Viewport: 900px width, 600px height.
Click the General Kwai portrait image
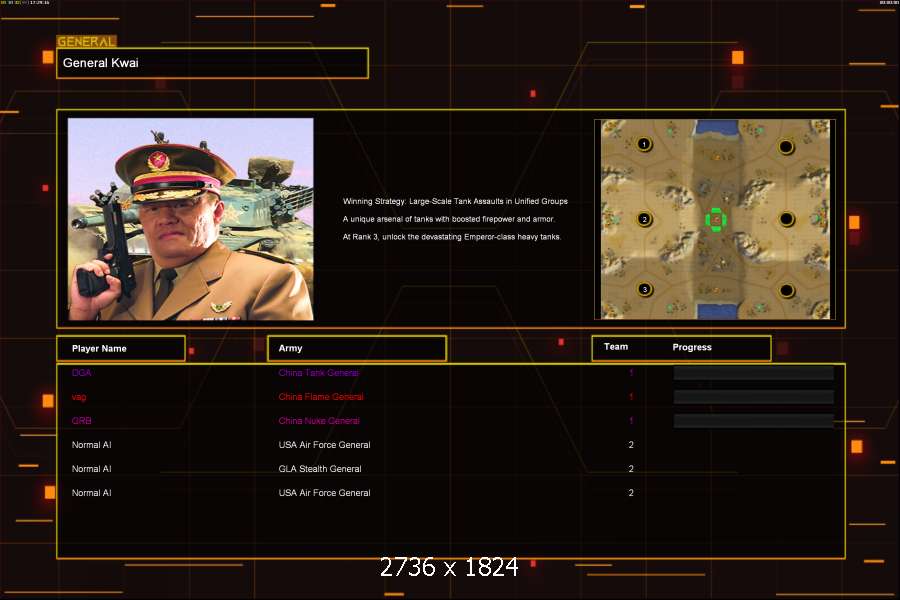191,219
